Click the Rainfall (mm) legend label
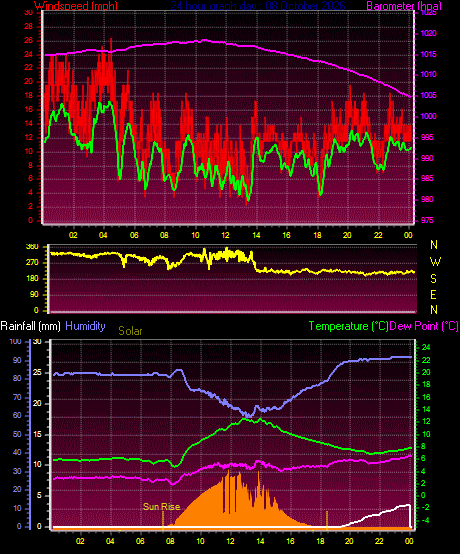Screen dimensions: 460x554 pos(31,326)
